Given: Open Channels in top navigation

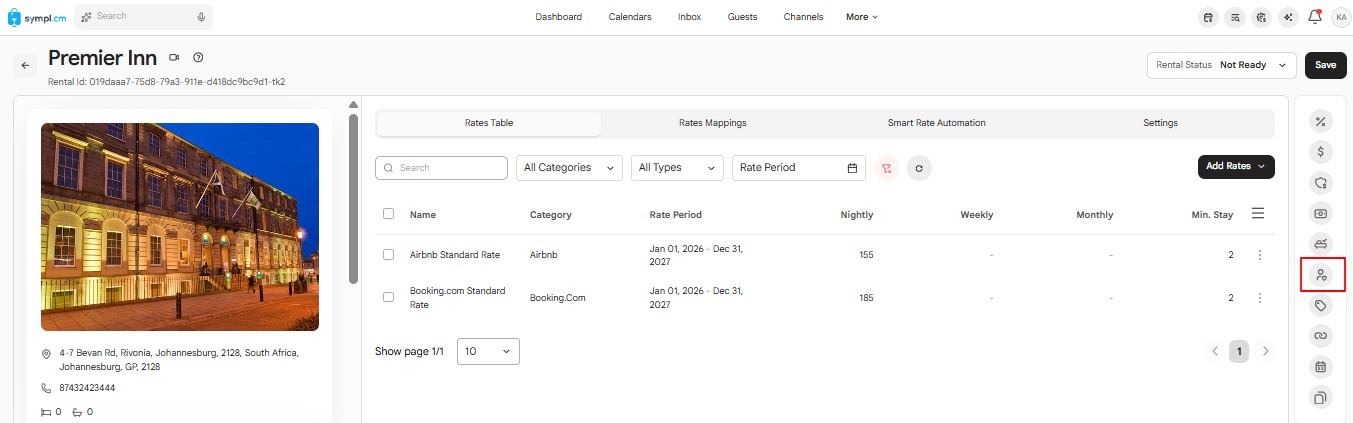Looking at the screenshot, I should tap(803, 17).
